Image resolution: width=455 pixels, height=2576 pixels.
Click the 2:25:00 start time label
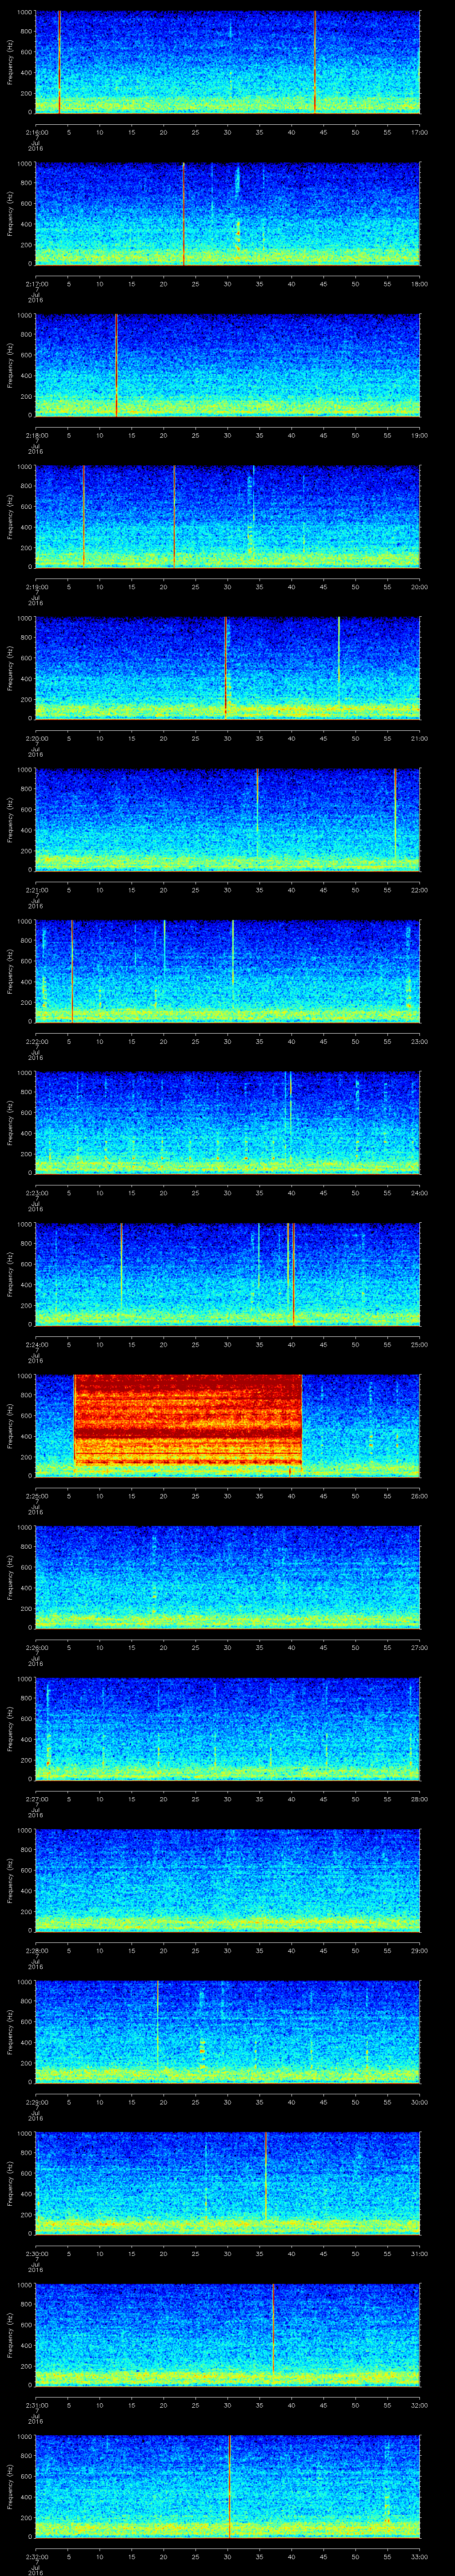coord(36,1496)
